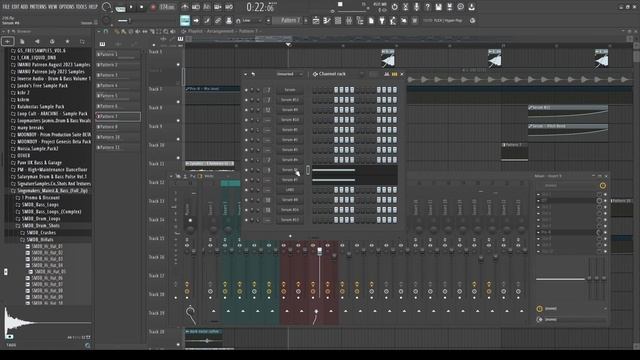Open the EDIT menu
Image resolution: width=640 pixels, height=360 pixels.
click(x=16, y=7)
